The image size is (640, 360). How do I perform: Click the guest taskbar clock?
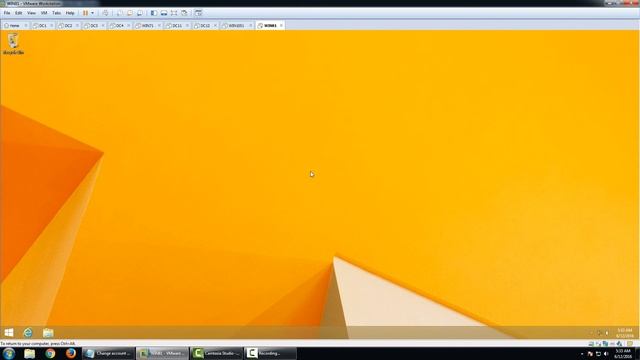pyautogui.click(x=624, y=333)
